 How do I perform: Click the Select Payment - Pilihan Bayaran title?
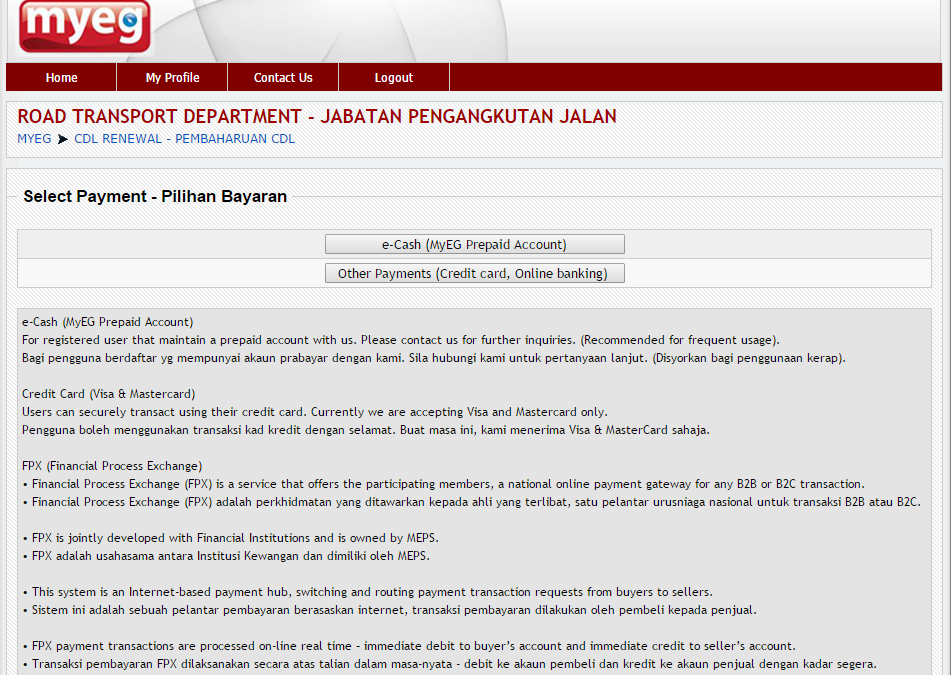(155, 196)
